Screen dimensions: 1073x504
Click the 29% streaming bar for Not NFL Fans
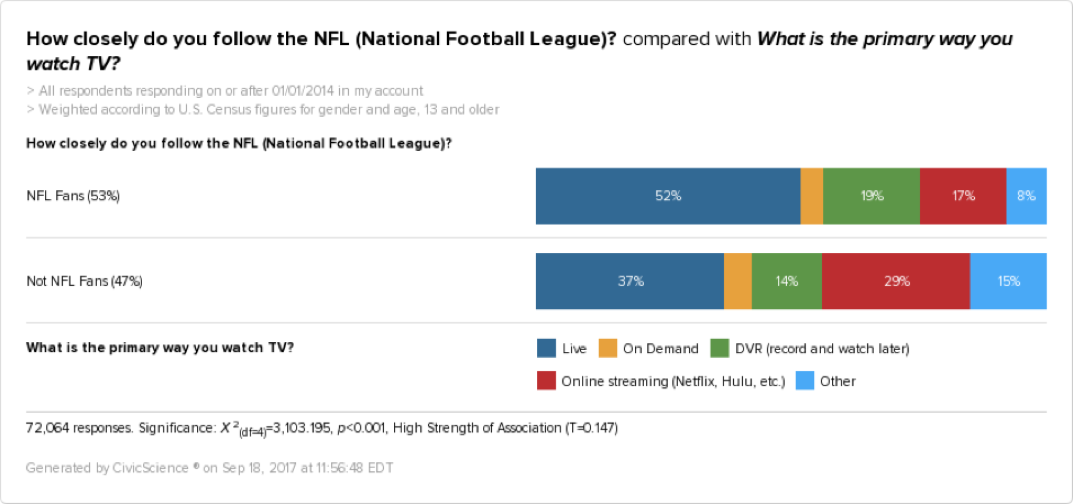click(x=896, y=281)
